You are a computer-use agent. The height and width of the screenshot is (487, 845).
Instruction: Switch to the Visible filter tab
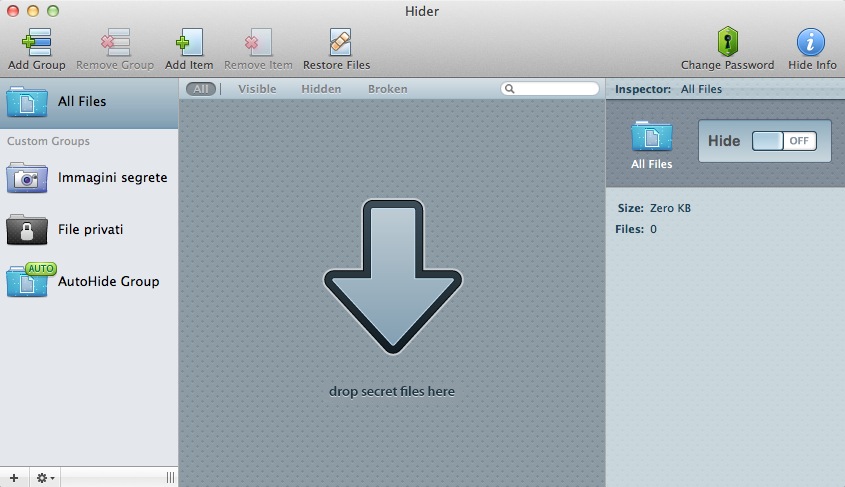click(x=257, y=89)
